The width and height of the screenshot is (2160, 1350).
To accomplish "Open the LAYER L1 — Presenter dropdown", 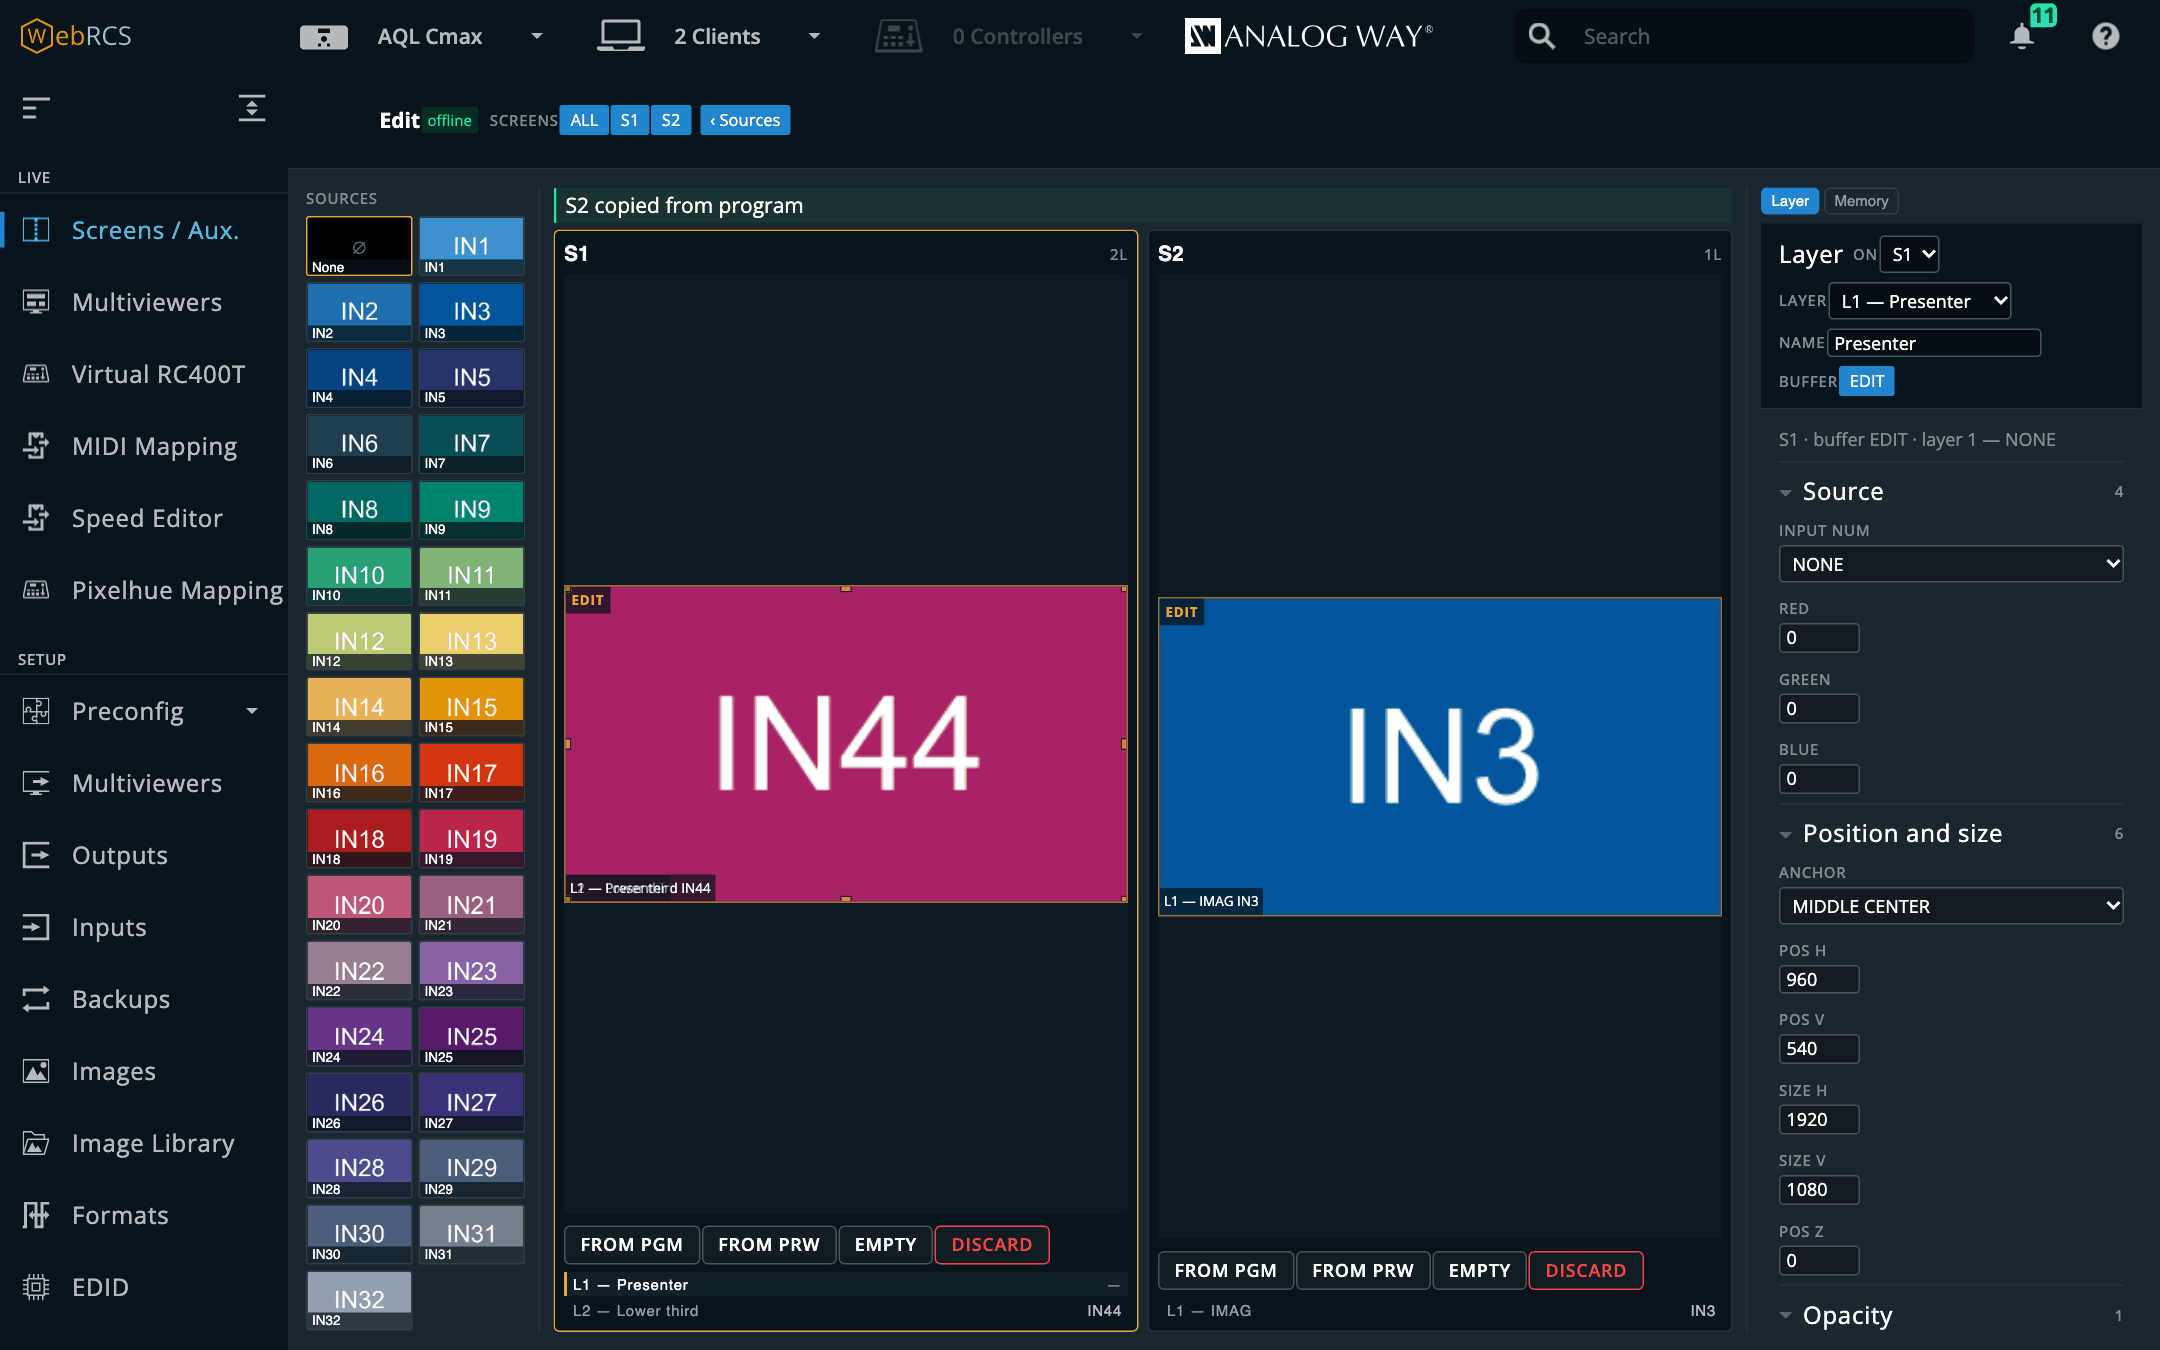I will (1920, 301).
